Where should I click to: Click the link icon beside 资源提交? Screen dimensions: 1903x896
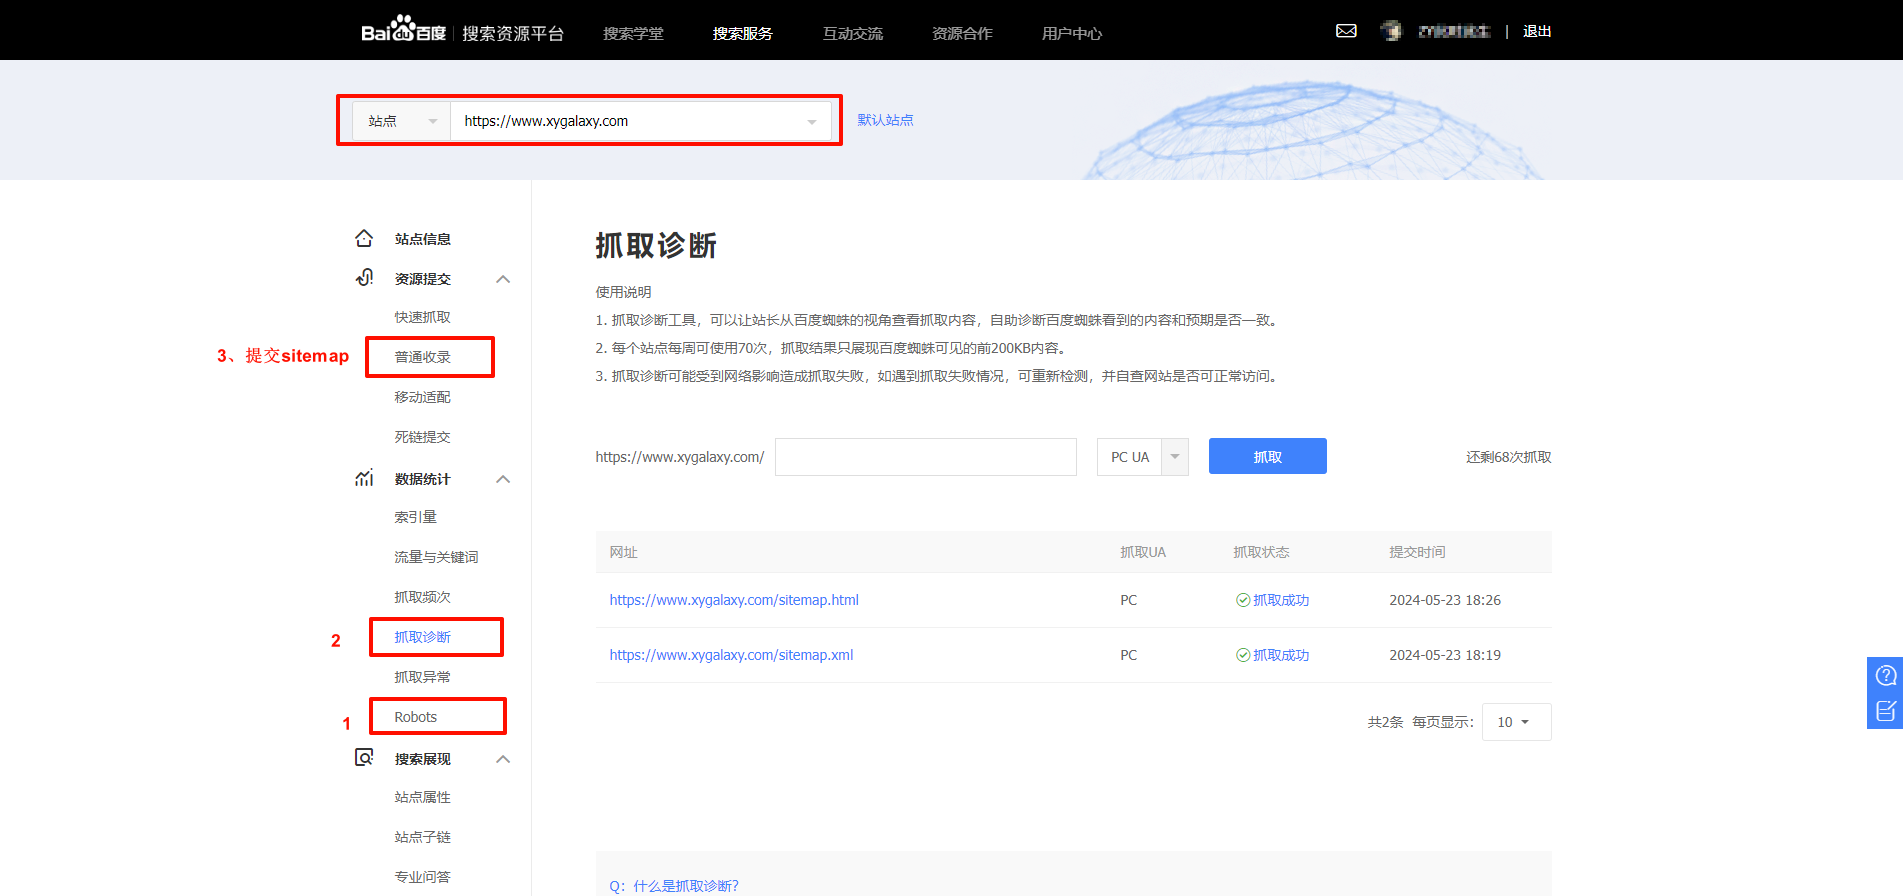pyautogui.click(x=364, y=278)
